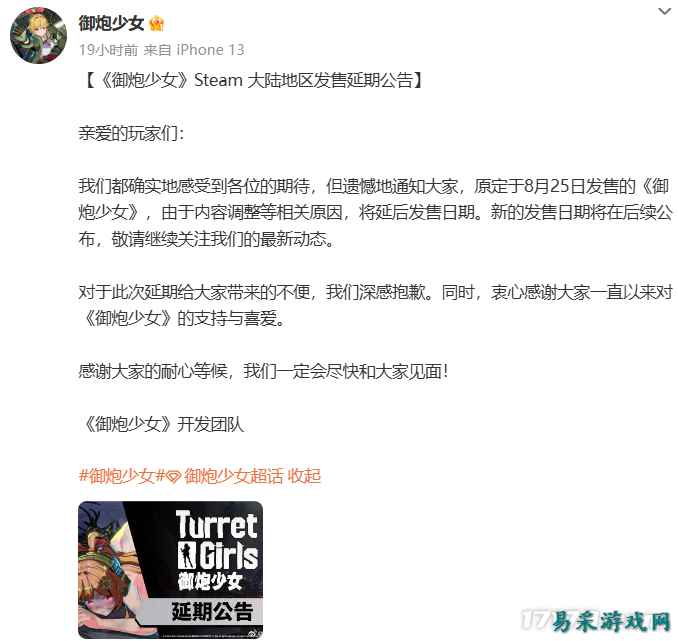Open the 御炮少女 round avatar picture
The width and height of the screenshot is (678, 641).
[x=38, y=35]
